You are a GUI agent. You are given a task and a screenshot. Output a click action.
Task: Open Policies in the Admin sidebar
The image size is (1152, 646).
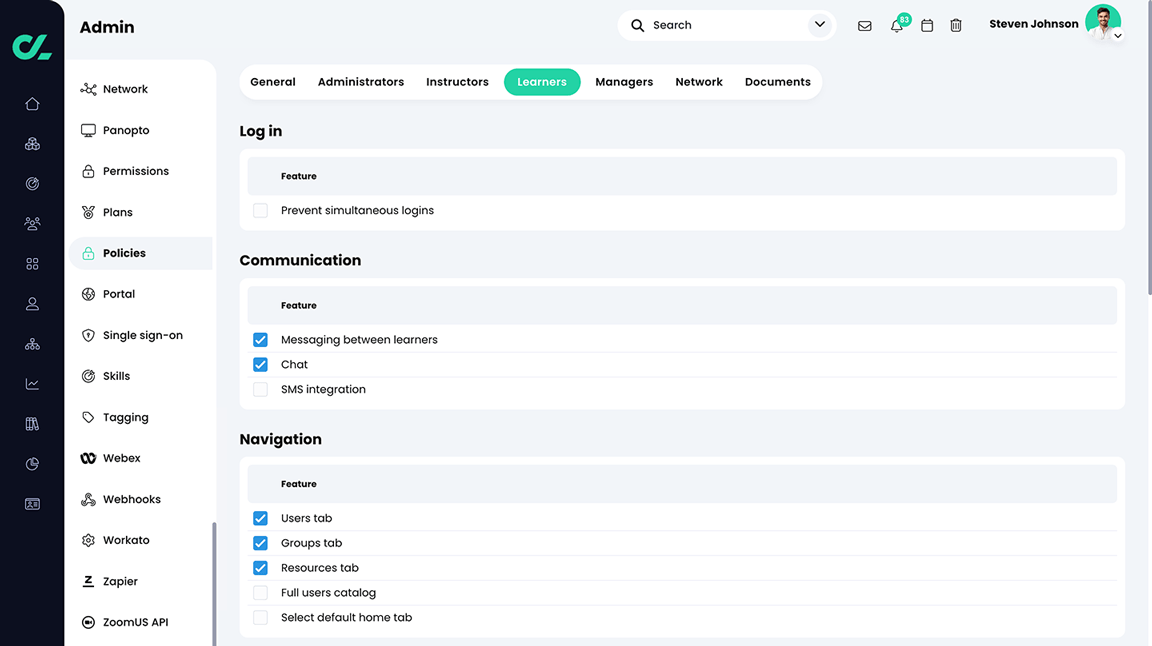(140, 254)
